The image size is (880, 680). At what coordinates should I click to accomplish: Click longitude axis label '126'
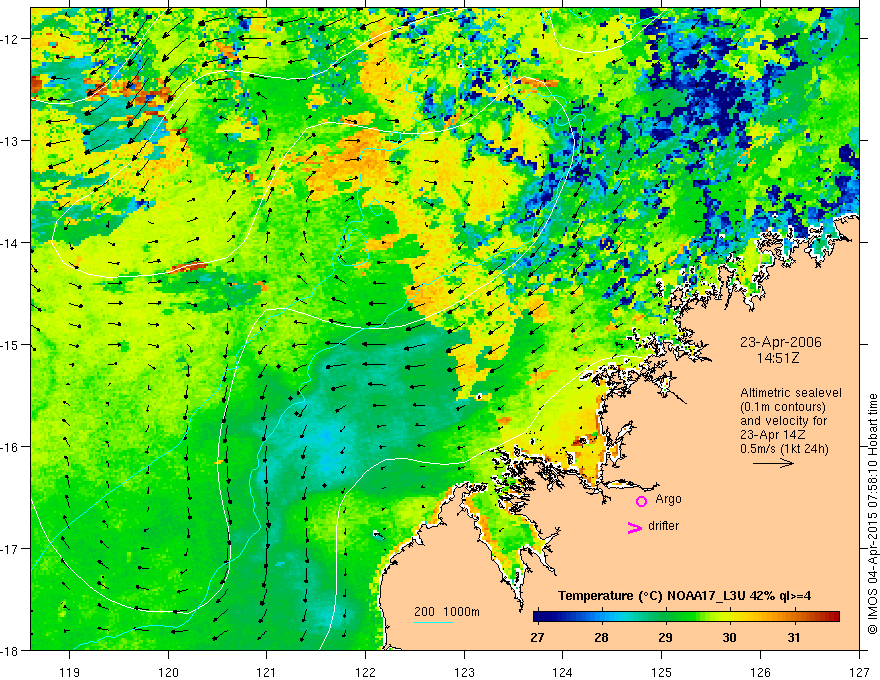760,672
